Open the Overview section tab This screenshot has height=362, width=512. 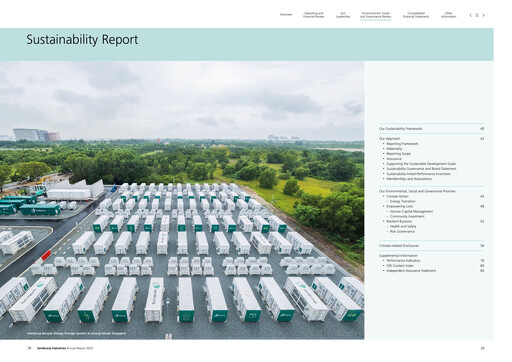pos(286,15)
